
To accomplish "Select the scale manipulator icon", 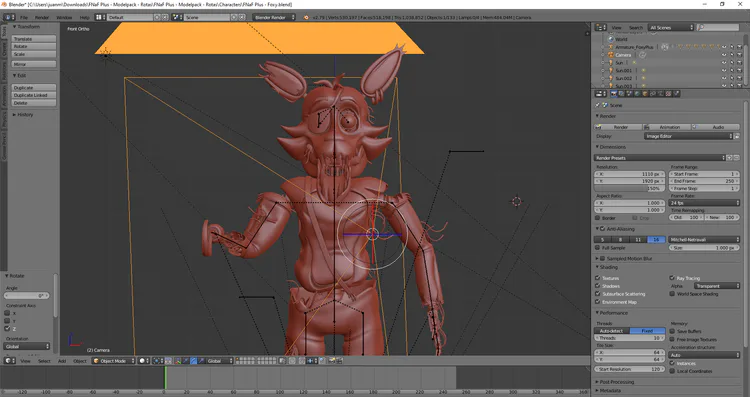I will tap(201, 361).
